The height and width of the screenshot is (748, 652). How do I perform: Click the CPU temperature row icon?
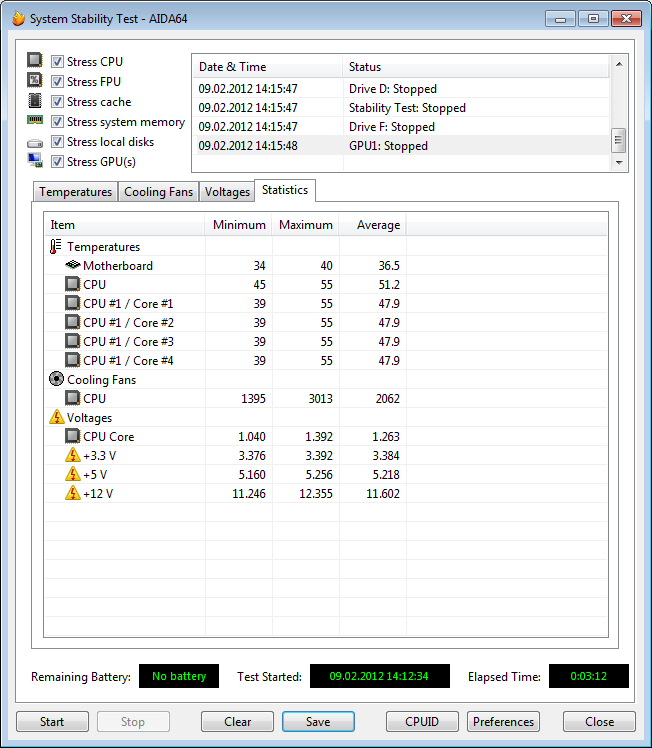[x=72, y=284]
